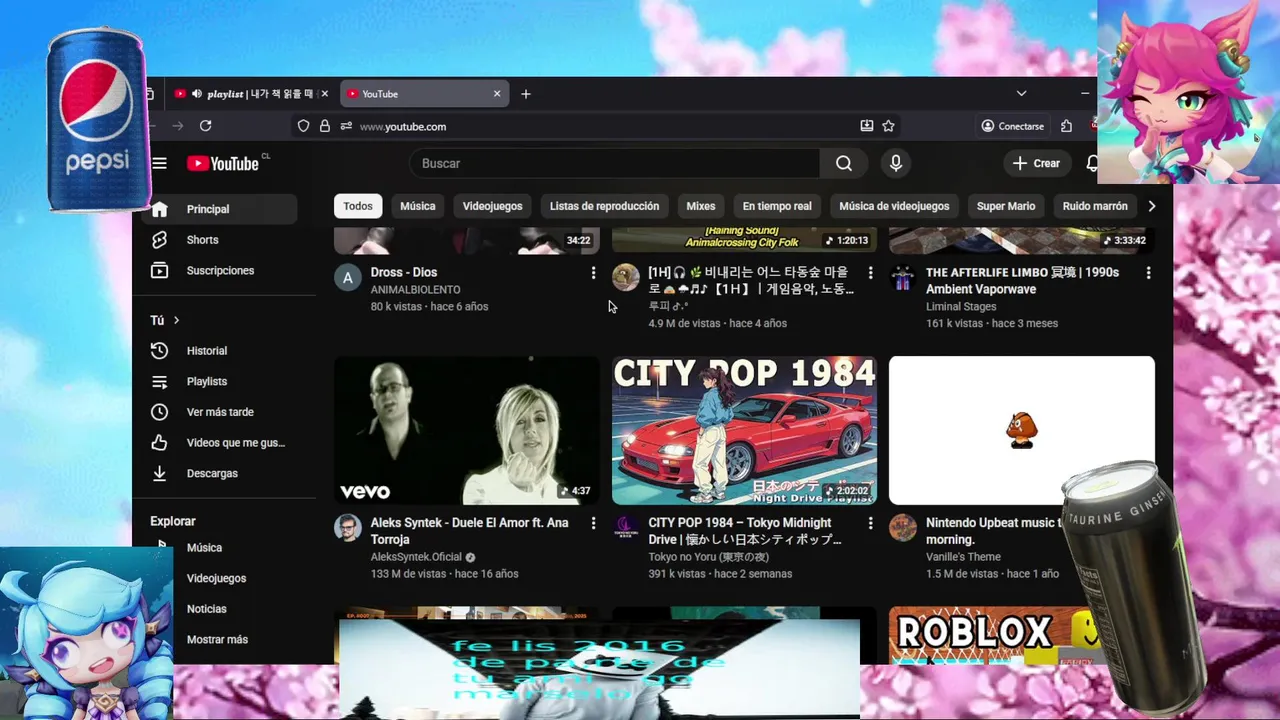Open Liminal Stages channel link
Viewport: 1280px width, 720px height.
961,306
